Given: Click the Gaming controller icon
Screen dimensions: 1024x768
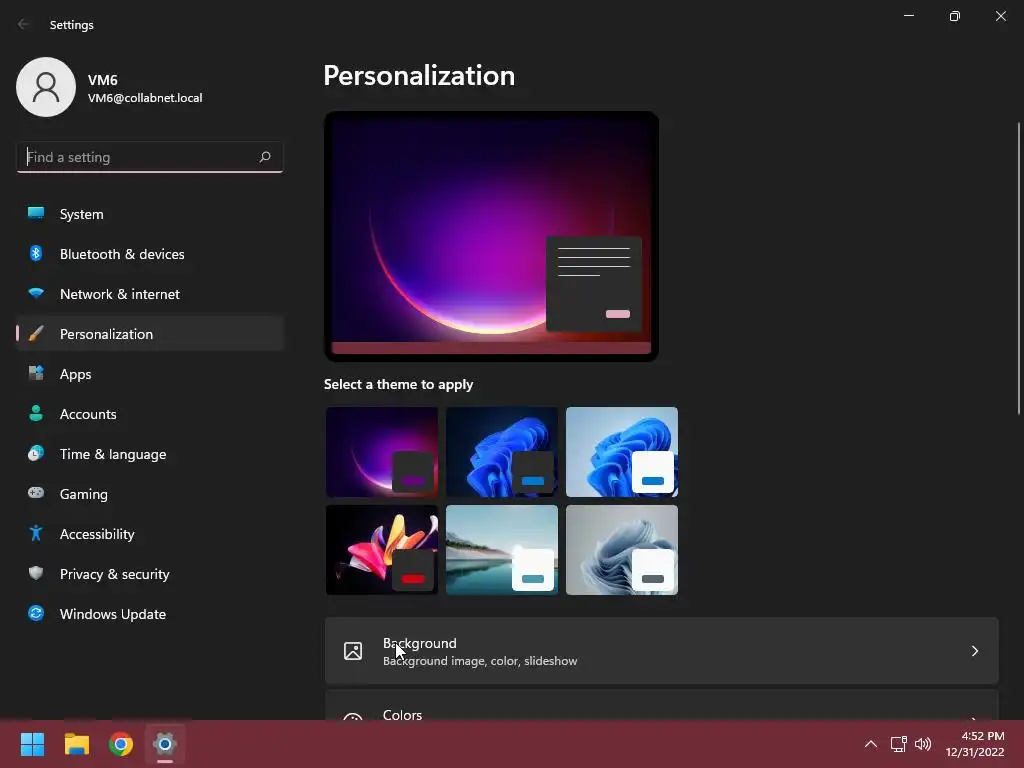Looking at the screenshot, I should 36,493.
